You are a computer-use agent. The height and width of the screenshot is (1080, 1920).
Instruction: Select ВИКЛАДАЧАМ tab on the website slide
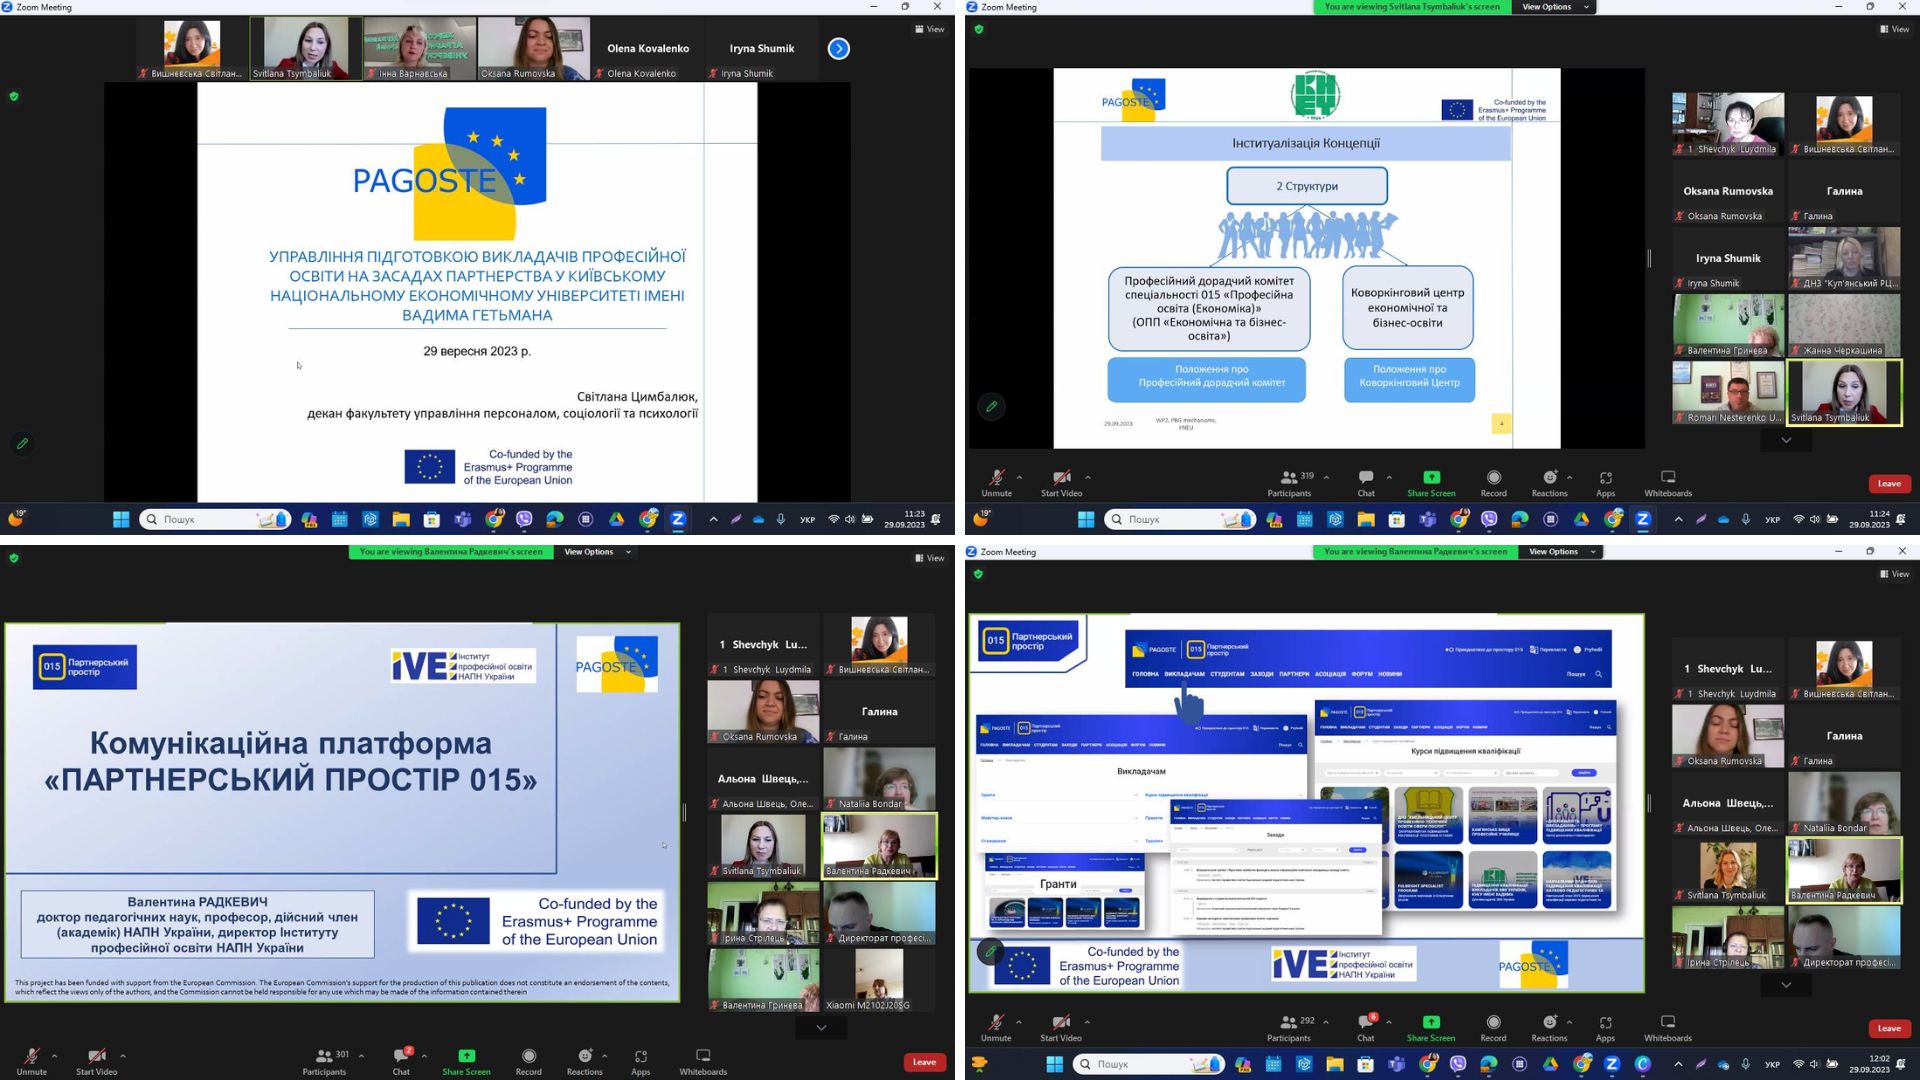click(1184, 674)
